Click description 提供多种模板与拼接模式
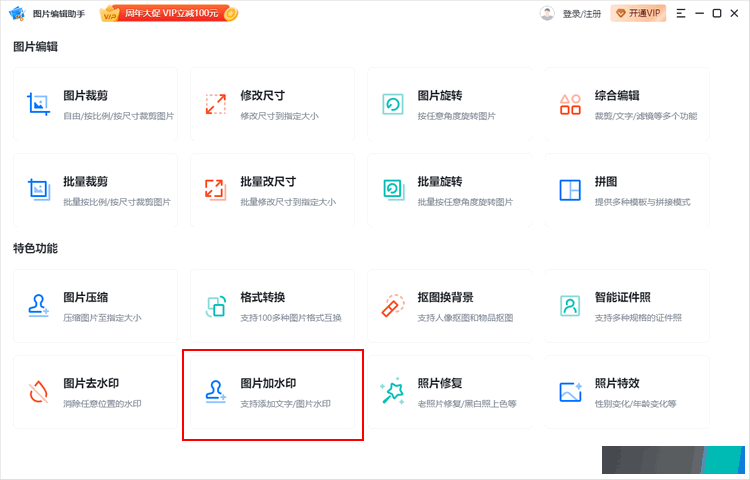 642,202
